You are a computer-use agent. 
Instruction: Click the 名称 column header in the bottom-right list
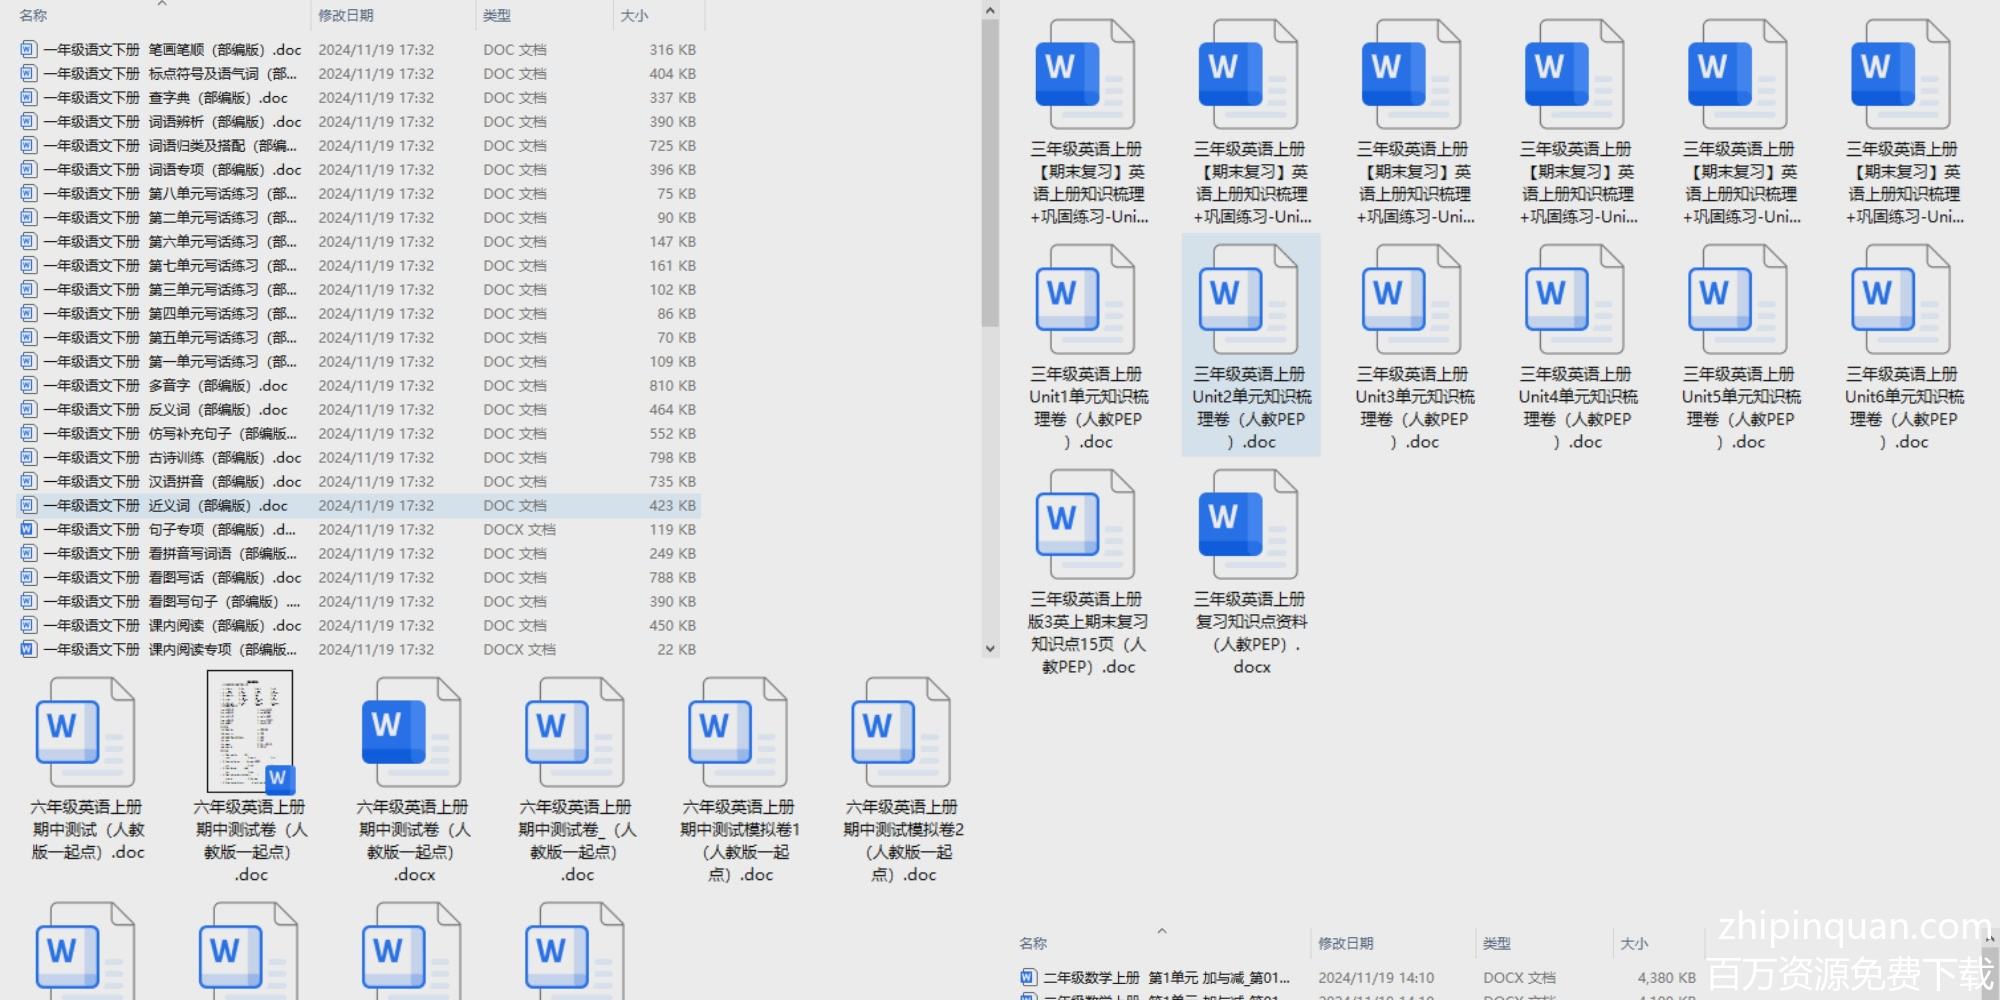1033,943
